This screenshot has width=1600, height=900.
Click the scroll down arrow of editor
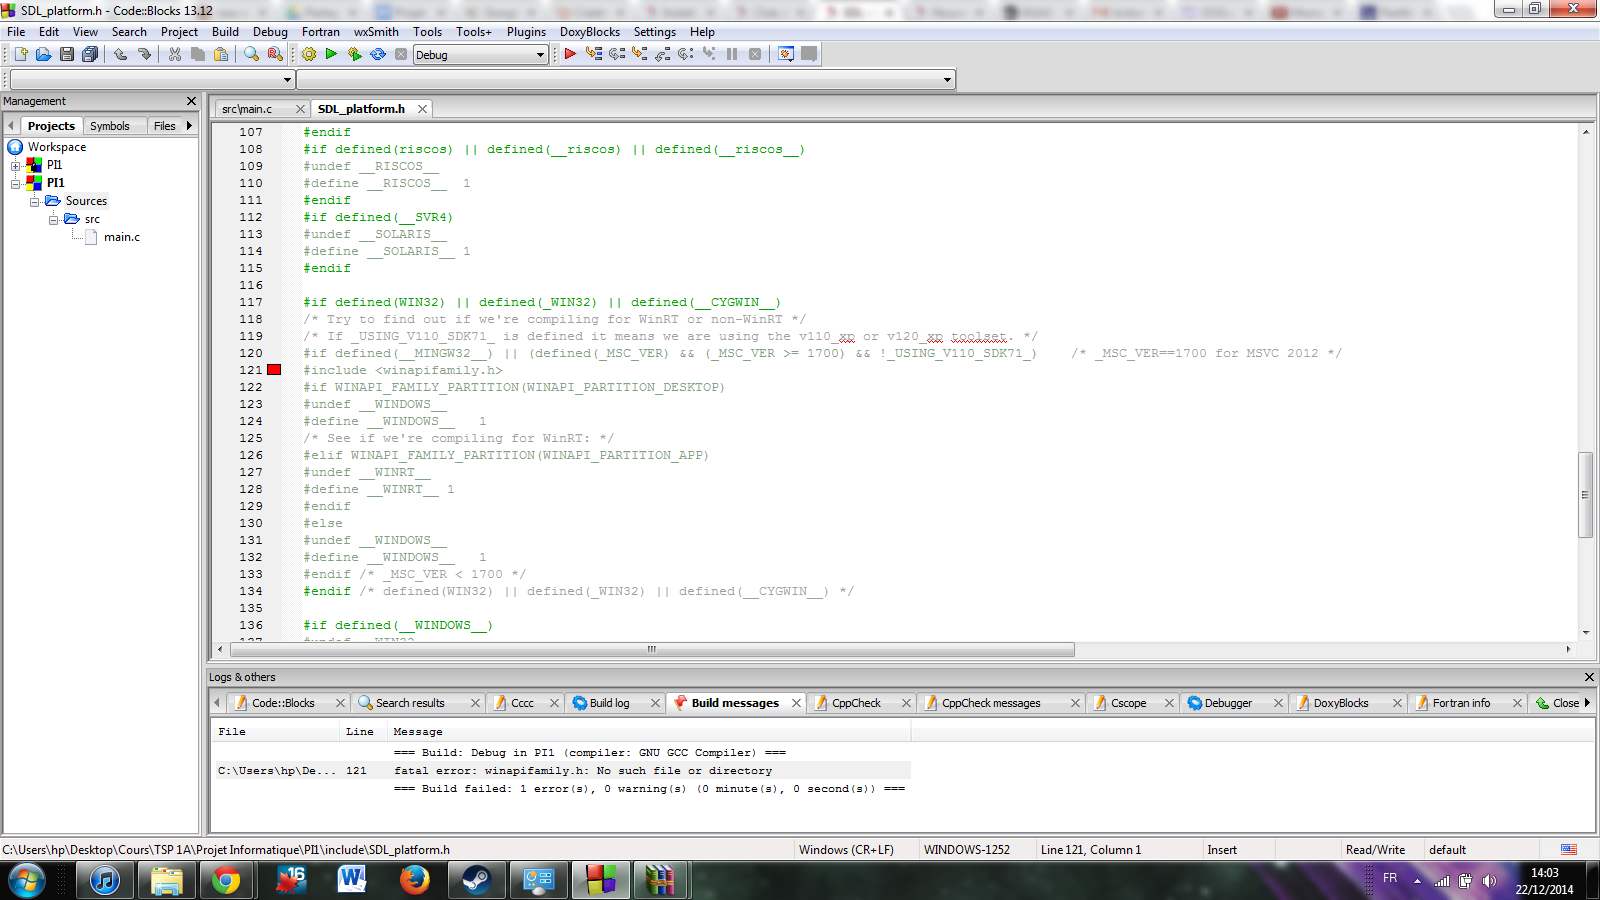[x=1585, y=632]
